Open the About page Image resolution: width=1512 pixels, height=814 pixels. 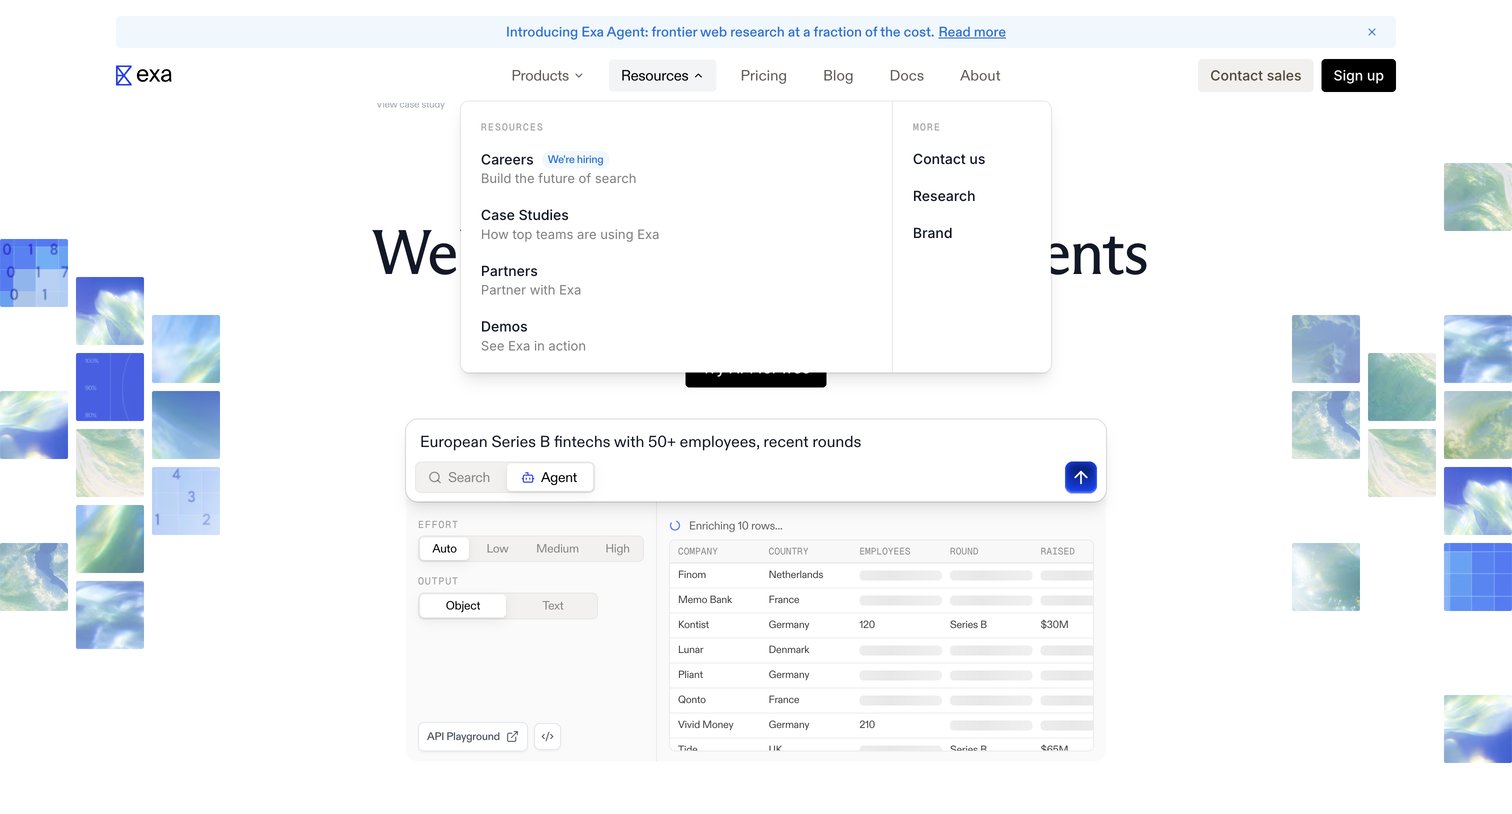tap(980, 76)
